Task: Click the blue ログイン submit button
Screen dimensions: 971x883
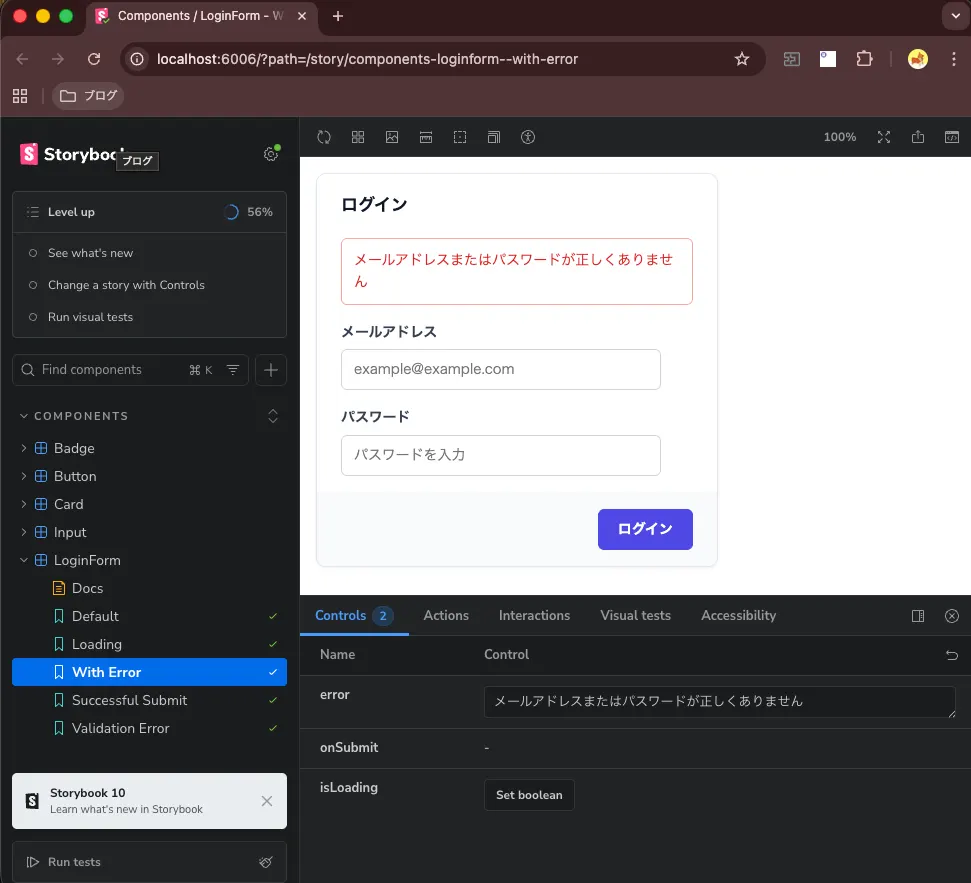Action: [645, 529]
